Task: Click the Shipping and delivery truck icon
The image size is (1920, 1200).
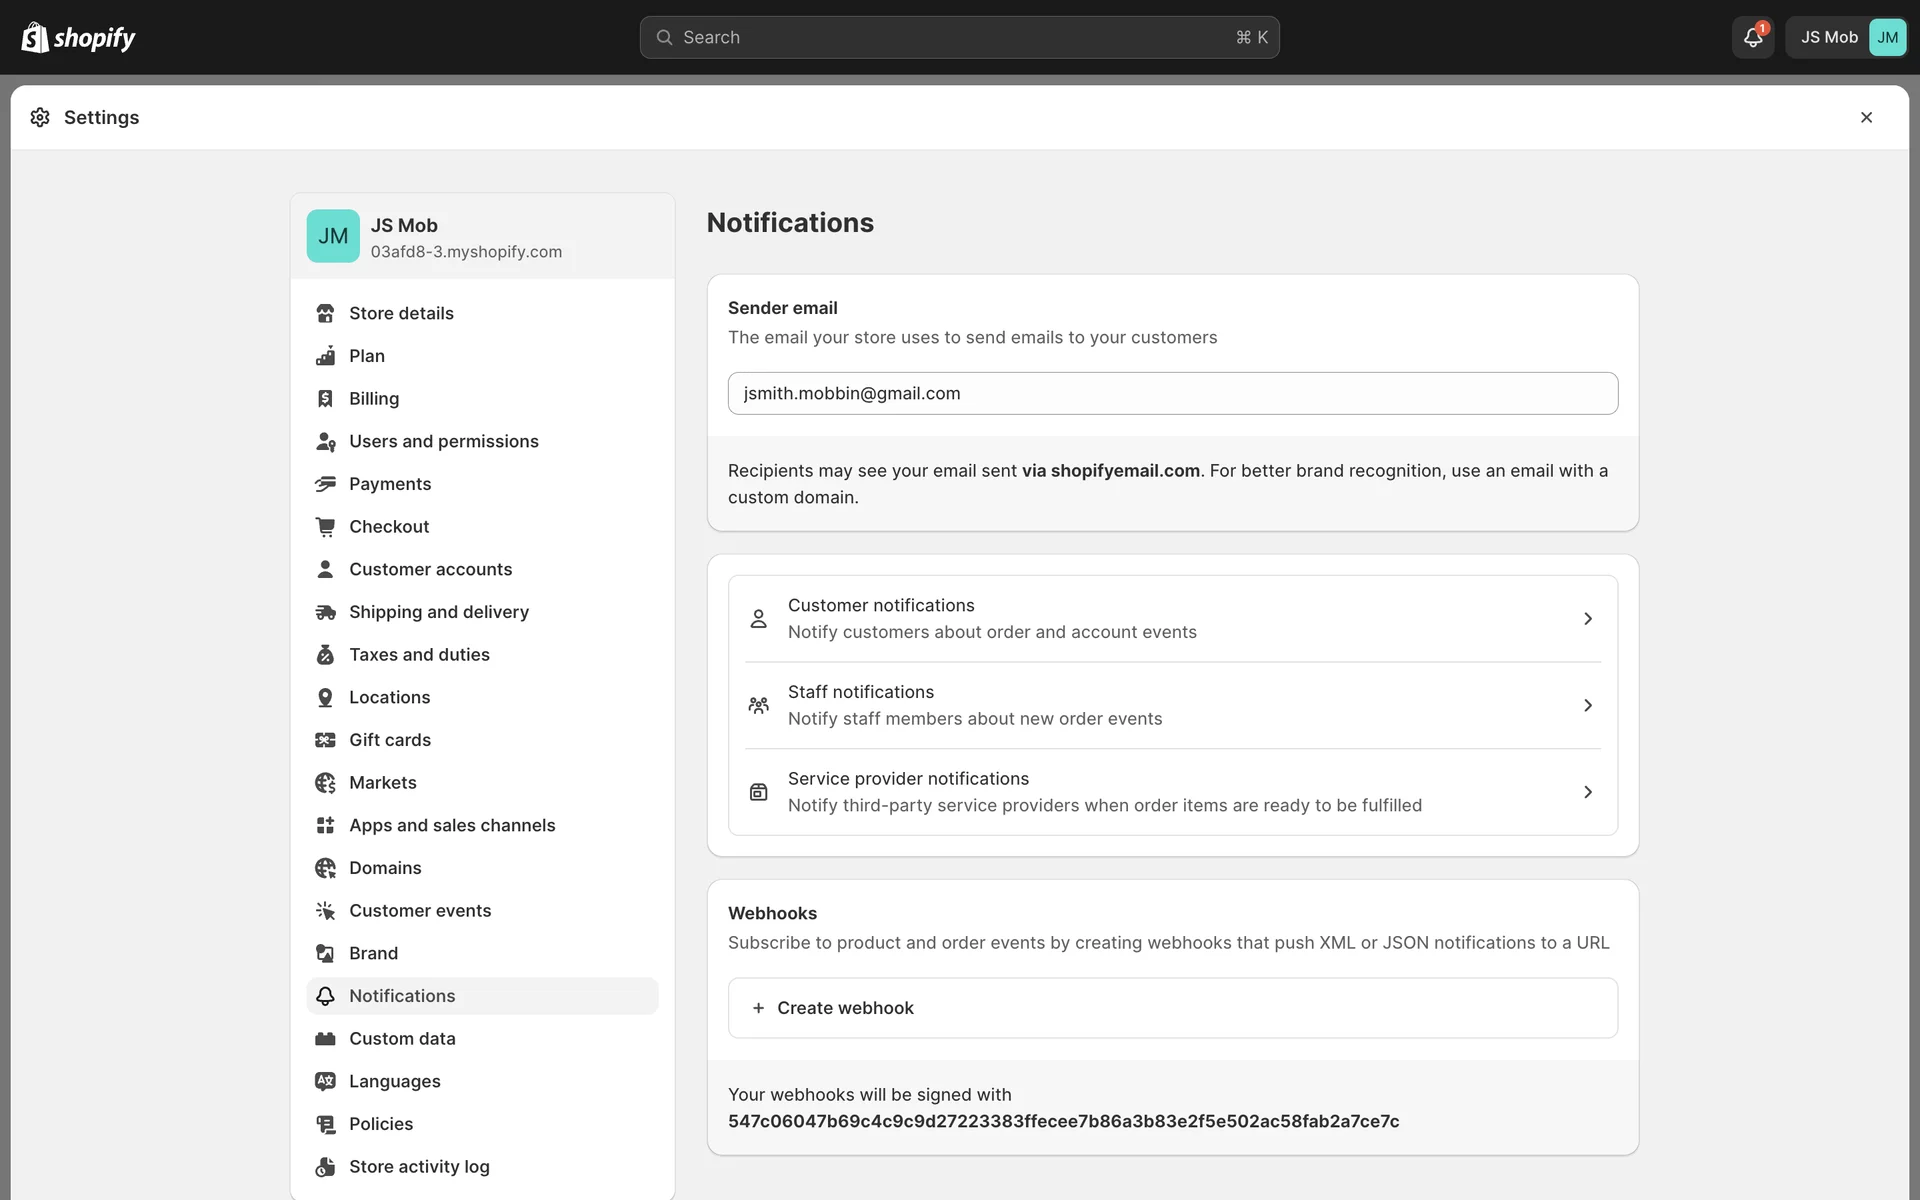Action: point(325,612)
